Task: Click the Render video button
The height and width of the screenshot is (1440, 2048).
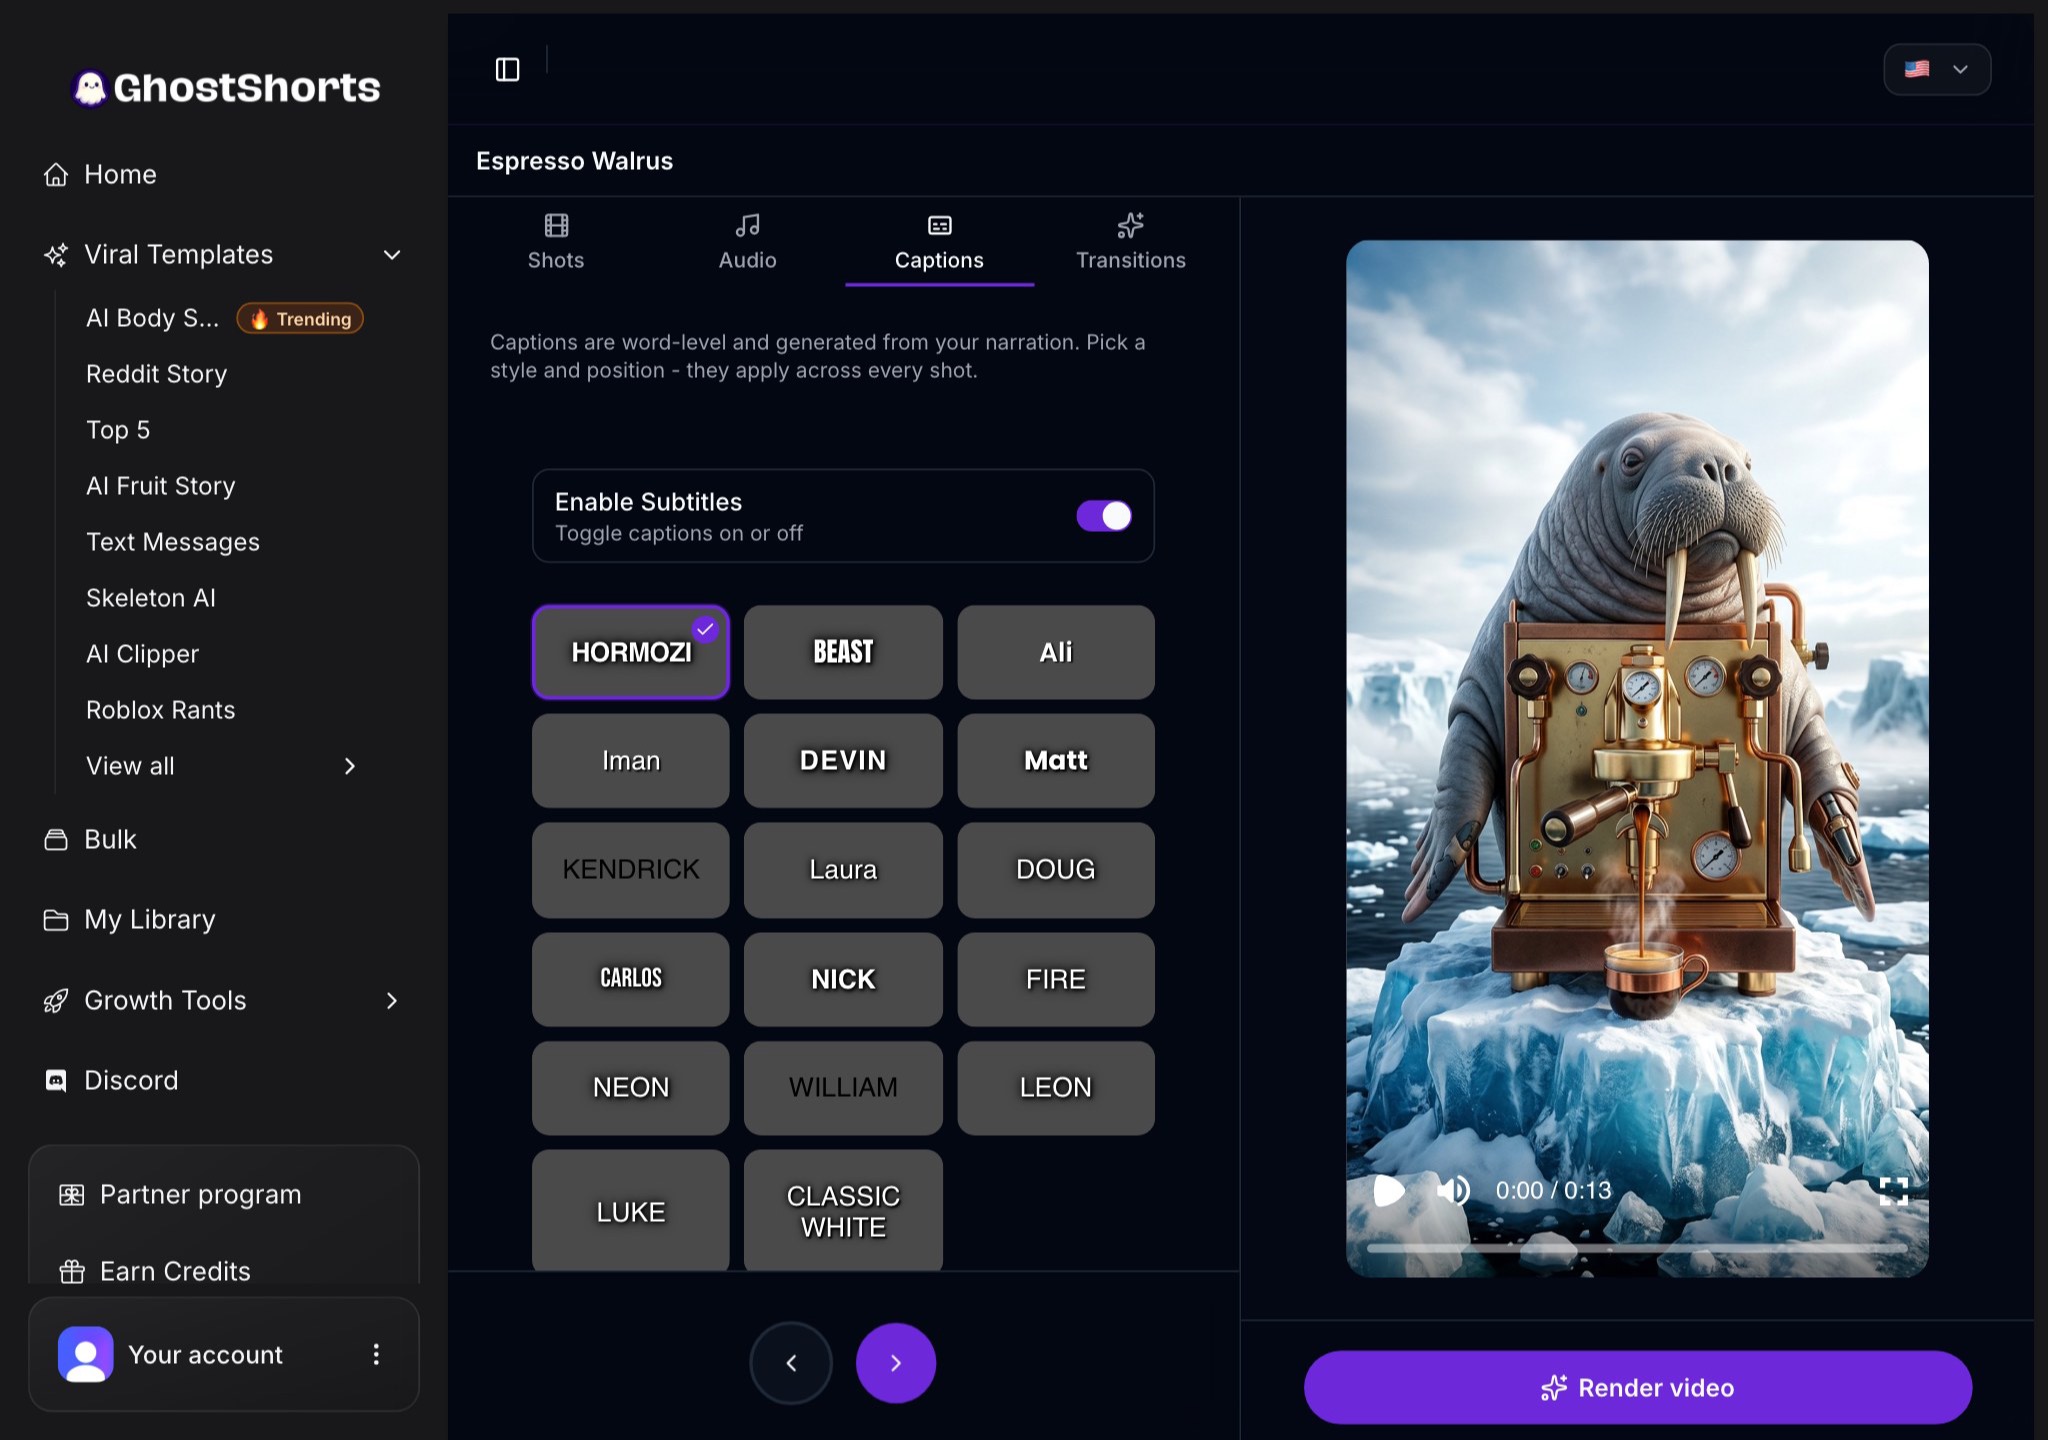Action: tap(1637, 1387)
